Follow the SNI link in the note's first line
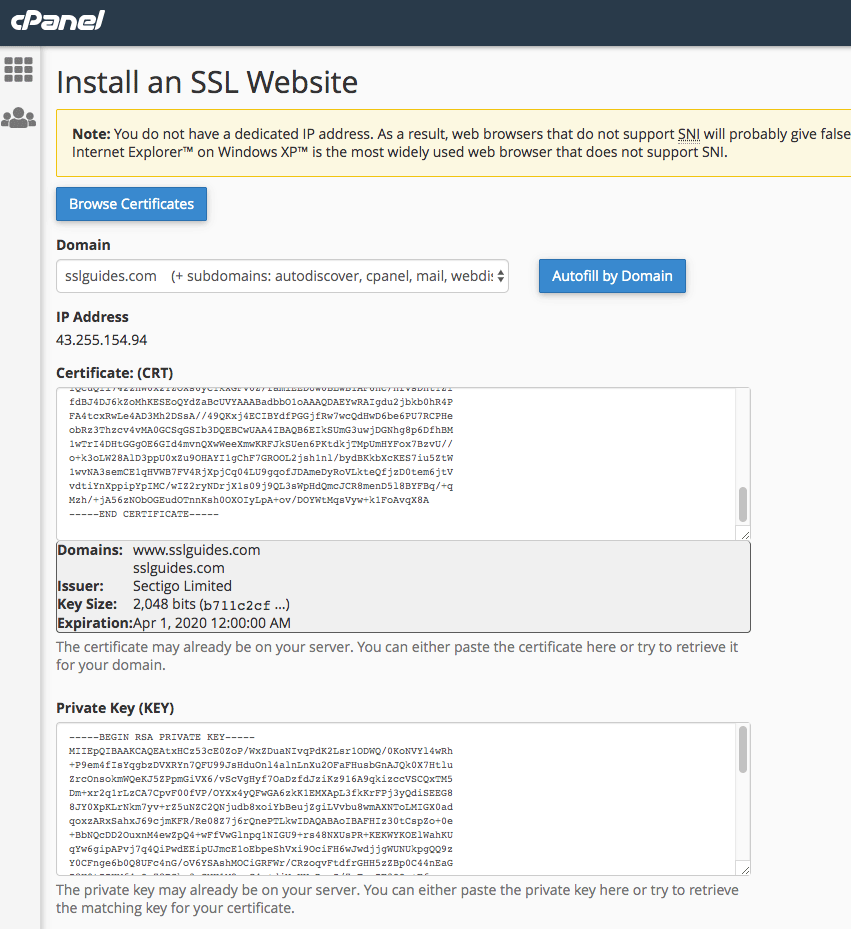Viewport: 851px width, 929px height. [690, 132]
